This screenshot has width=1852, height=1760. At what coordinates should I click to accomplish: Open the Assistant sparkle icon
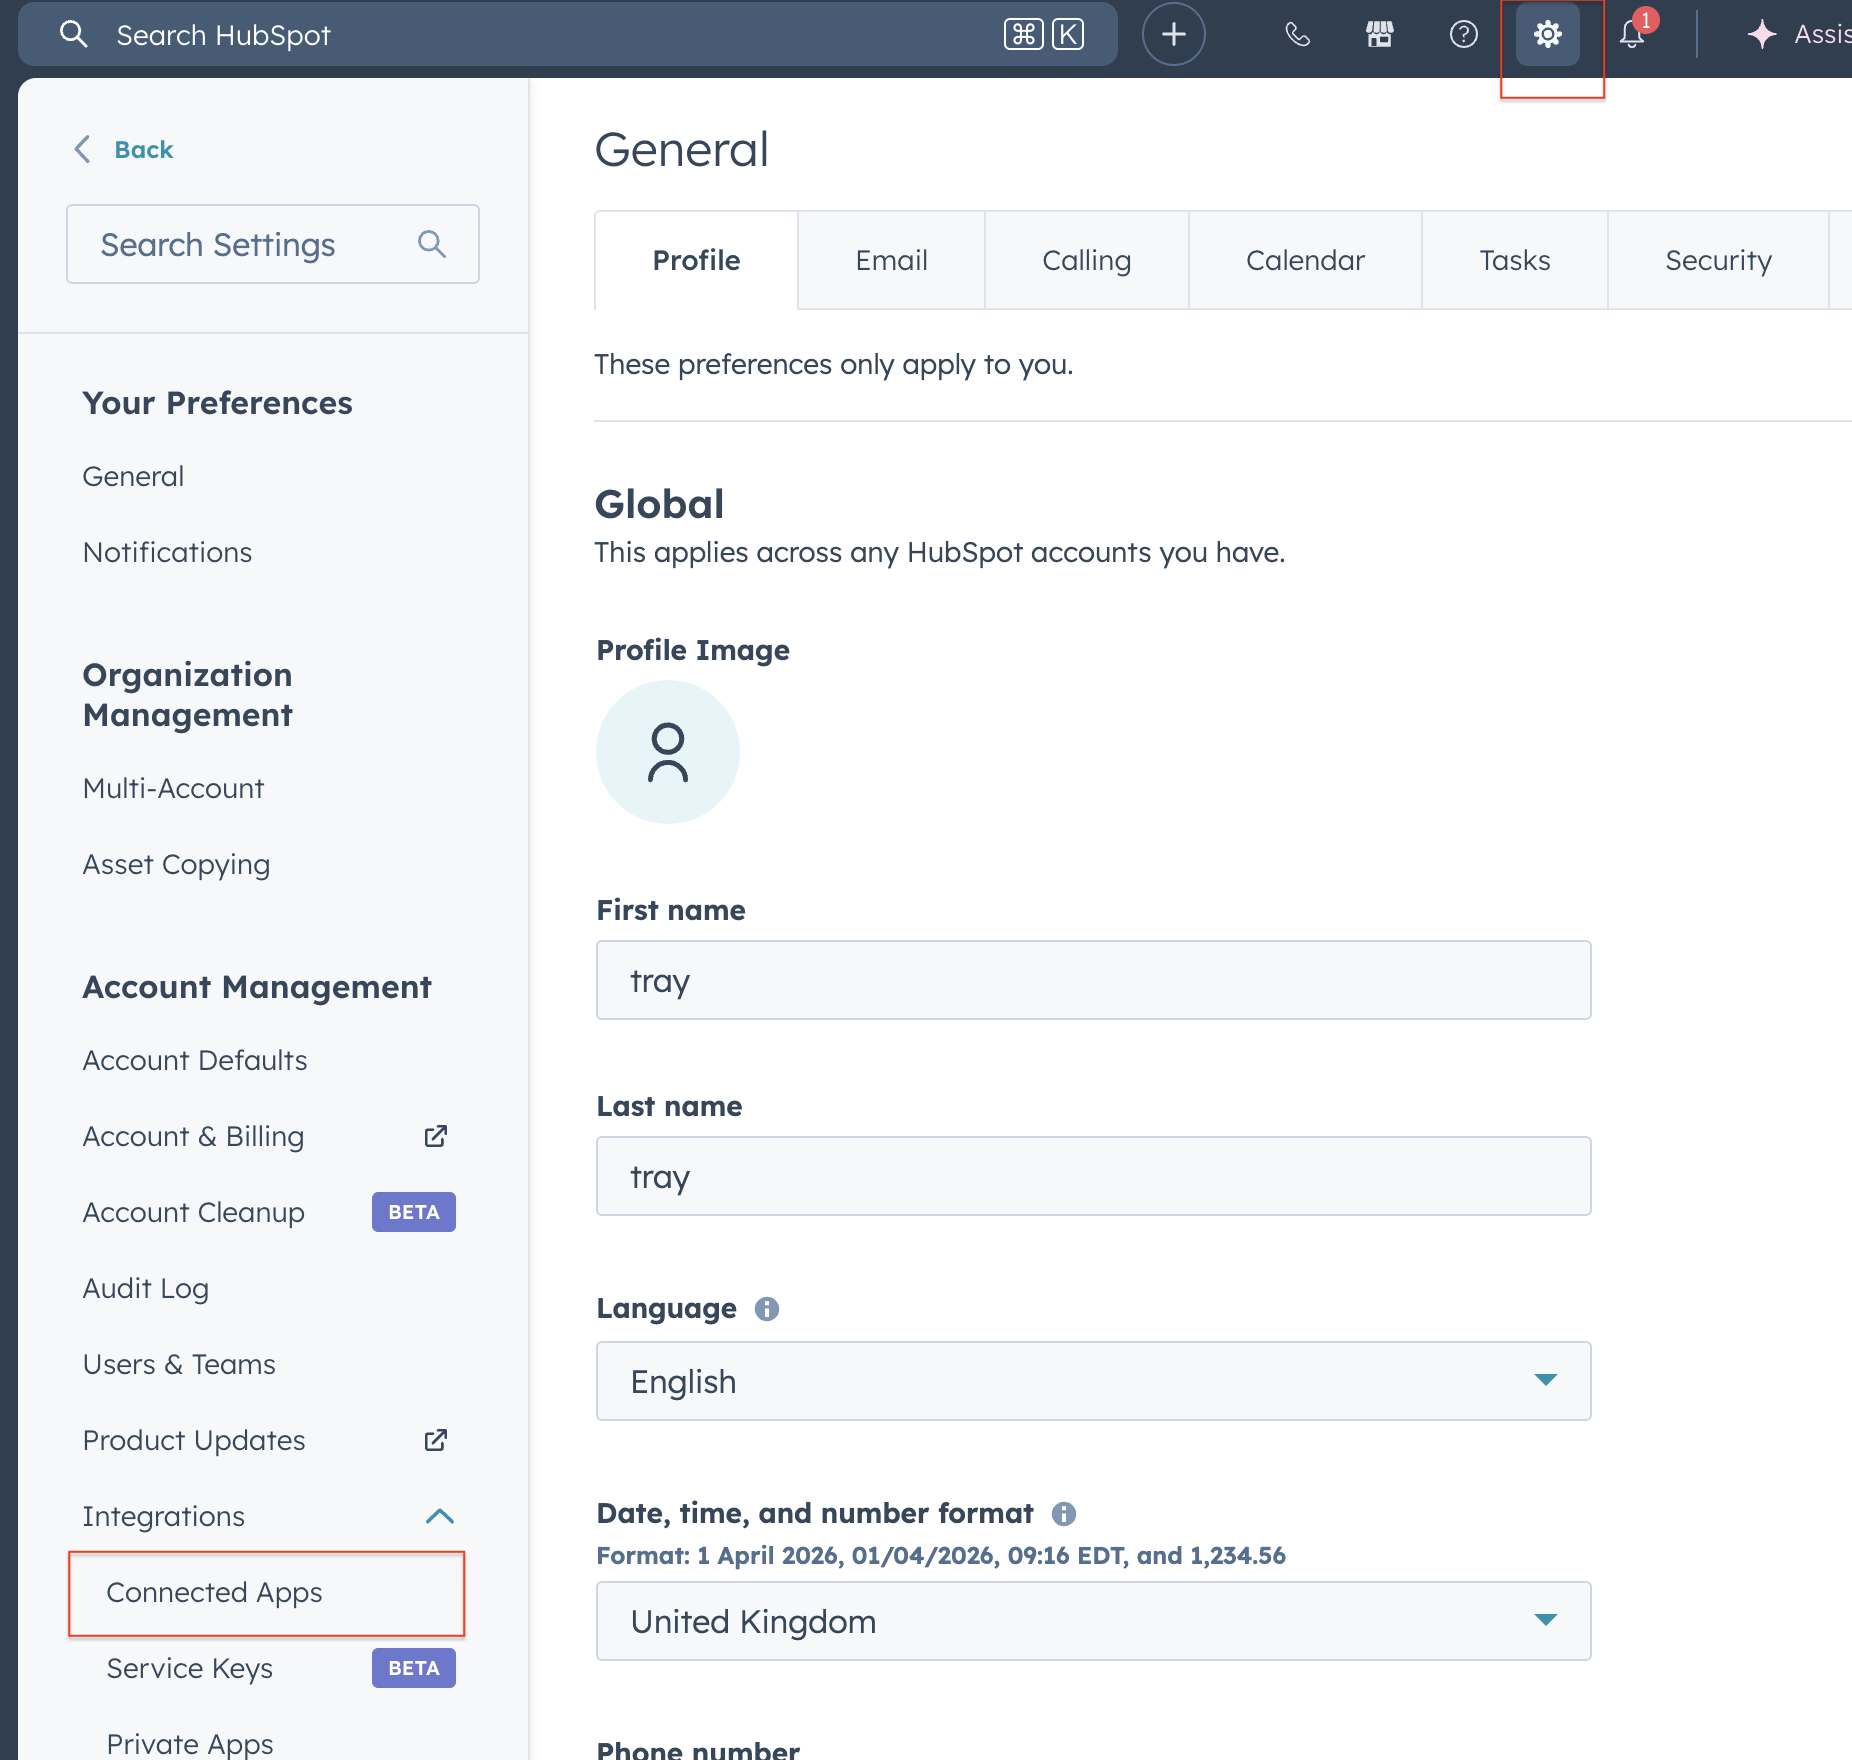1760,33
